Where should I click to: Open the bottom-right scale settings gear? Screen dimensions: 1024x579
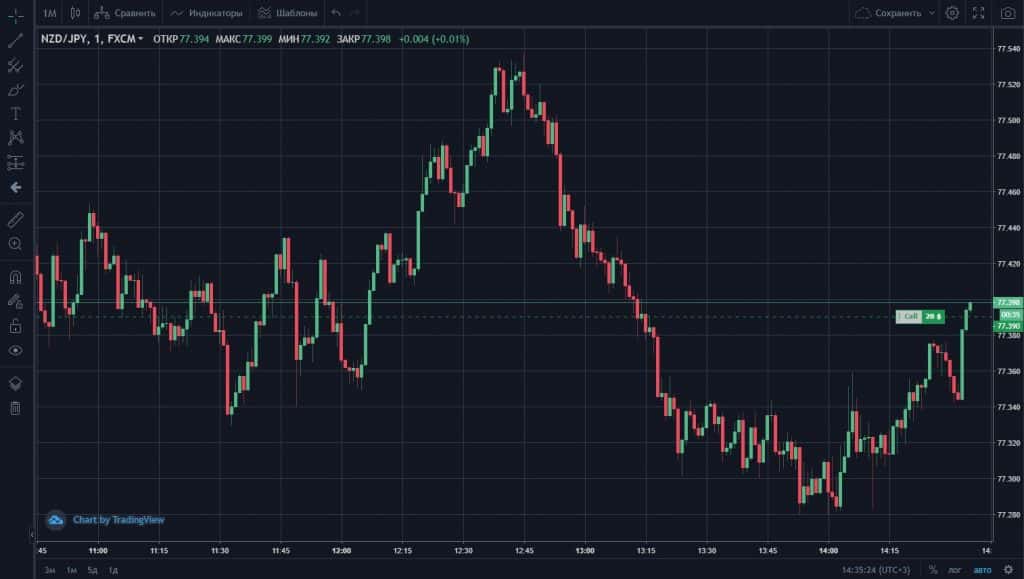[x=1008, y=570]
